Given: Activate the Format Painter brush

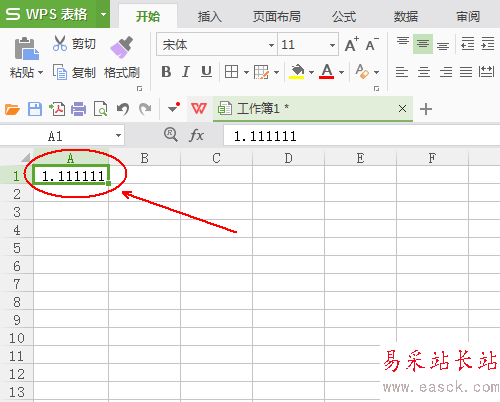Looking at the screenshot, I should click(x=121, y=48).
